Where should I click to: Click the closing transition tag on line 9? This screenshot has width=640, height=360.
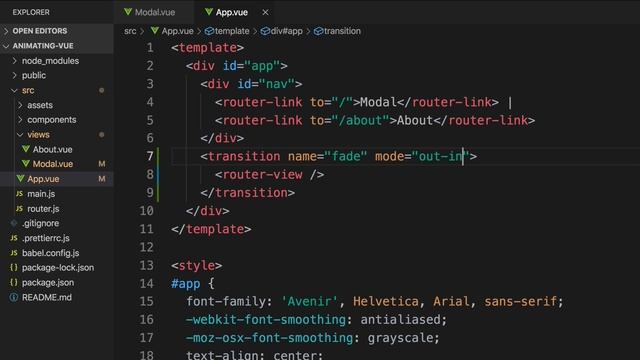(247, 193)
